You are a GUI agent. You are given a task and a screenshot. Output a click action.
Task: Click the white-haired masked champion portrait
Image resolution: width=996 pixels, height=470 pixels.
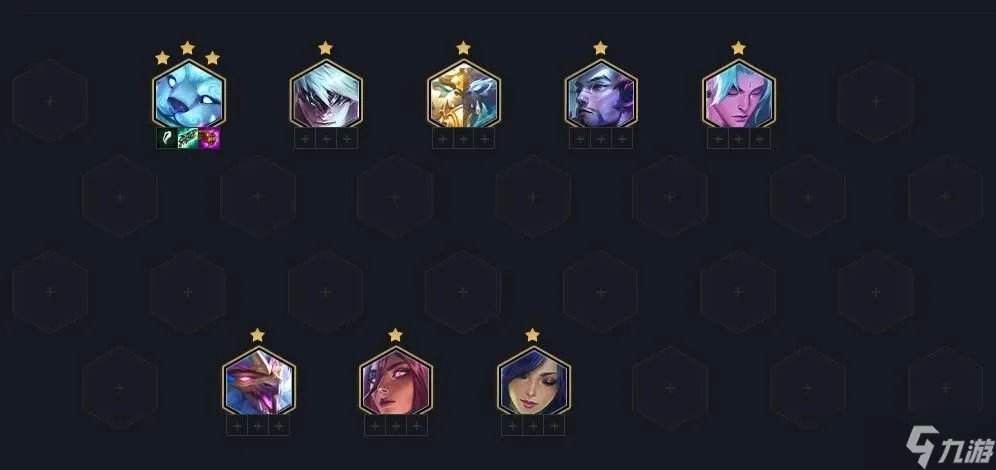click(326, 95)
